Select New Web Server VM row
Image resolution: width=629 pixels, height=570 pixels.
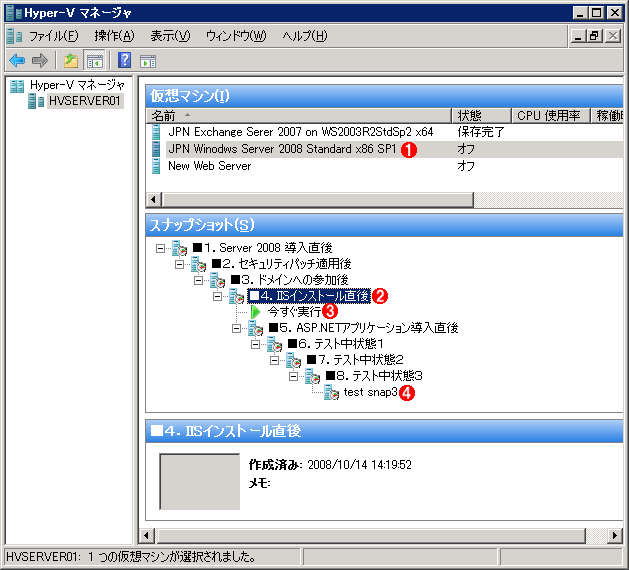[x=384, y=166]
